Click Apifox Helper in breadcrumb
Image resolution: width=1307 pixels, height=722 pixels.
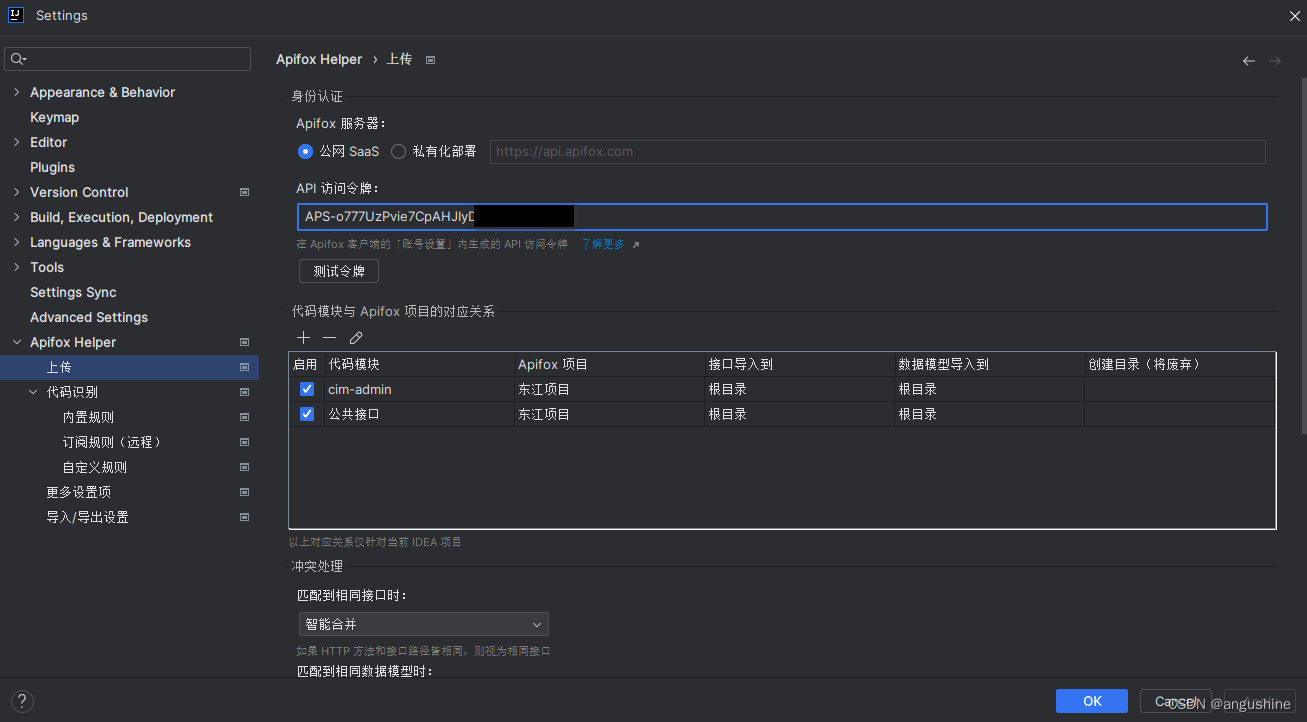pyautogui.click(x=319, y=60)
